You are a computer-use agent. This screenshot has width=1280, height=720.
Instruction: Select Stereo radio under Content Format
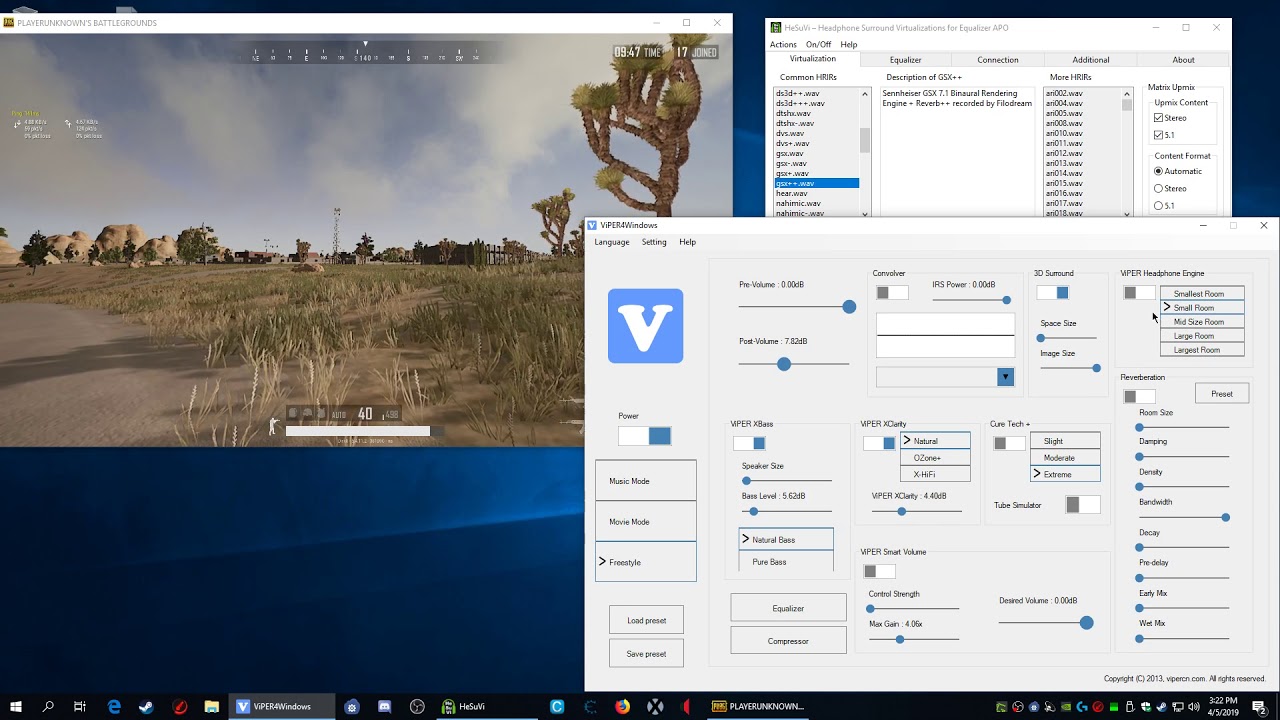pos(1158,188)
